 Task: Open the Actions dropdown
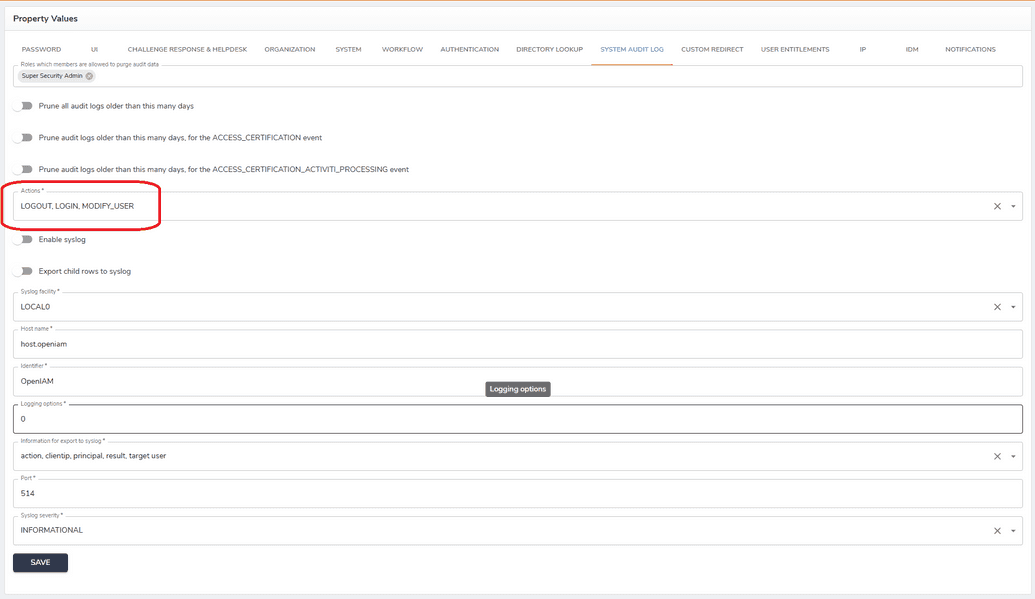coord(1014,206)
